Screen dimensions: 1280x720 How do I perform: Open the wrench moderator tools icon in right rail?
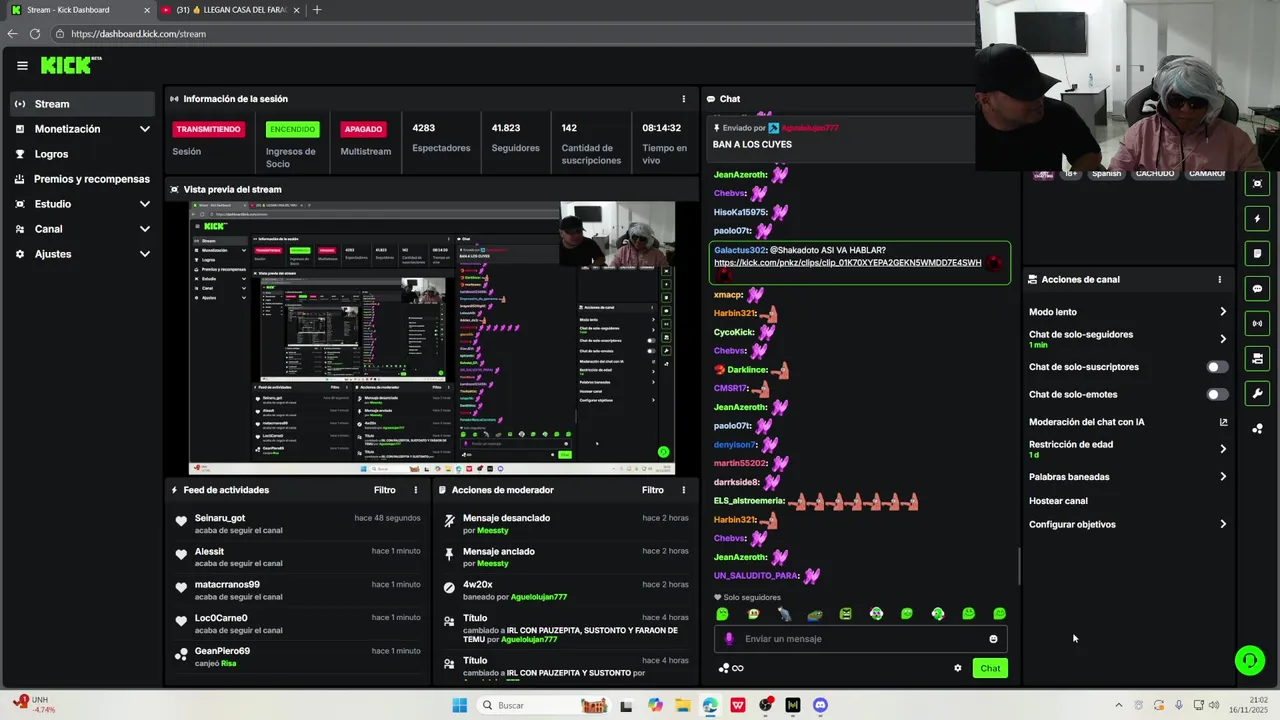(x=1258, y=394)
